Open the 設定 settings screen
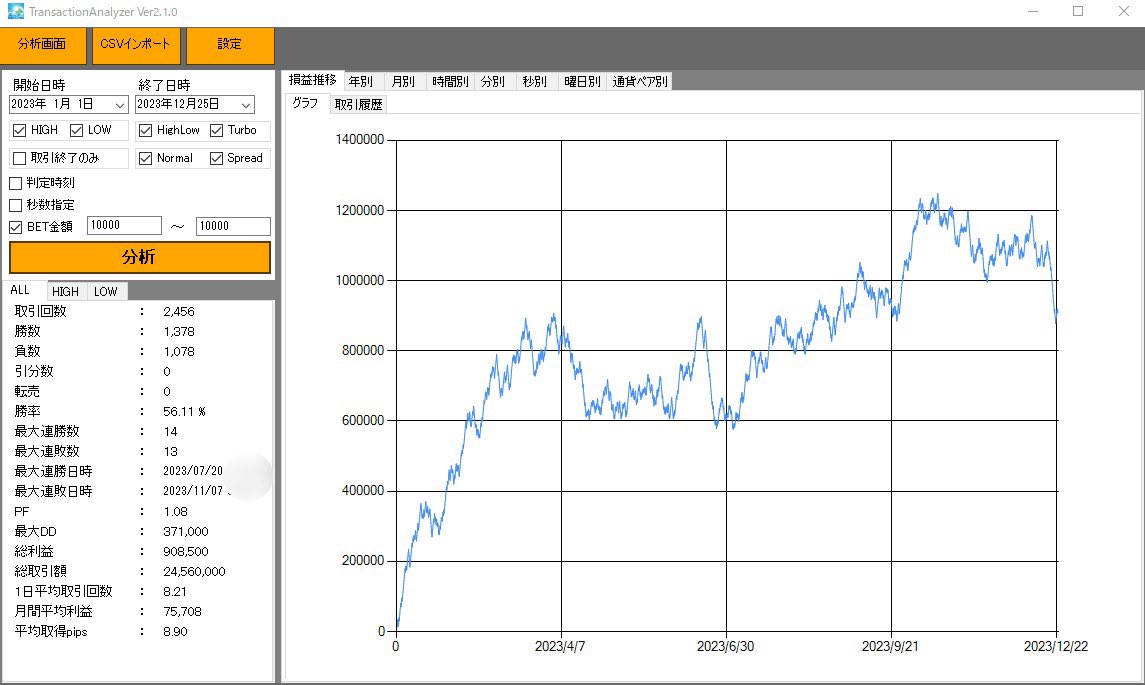Screen dimensions: 1145x685 [230, 45]
